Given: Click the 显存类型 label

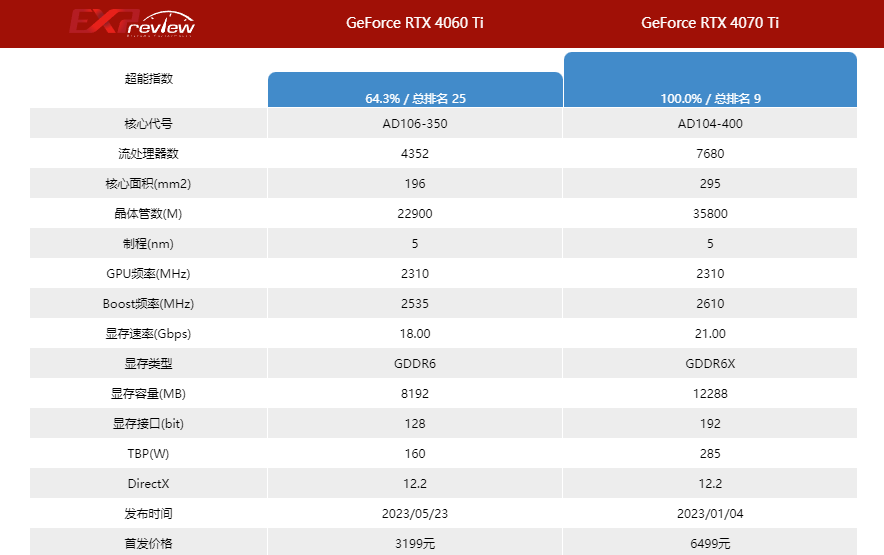Looking at the screenshot, I should [148, 364].
